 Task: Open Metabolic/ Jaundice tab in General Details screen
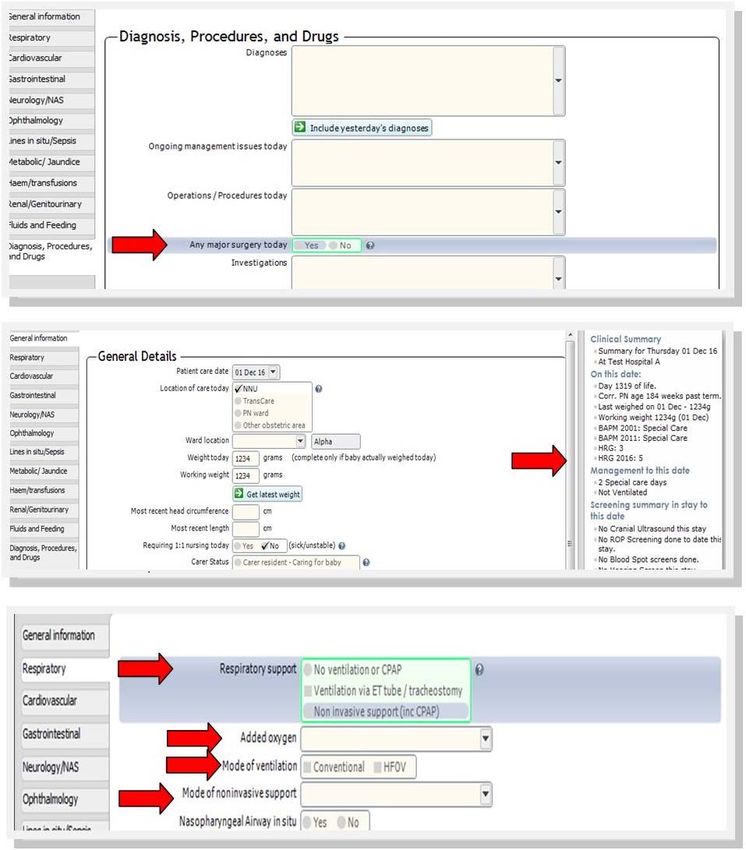[44, 471]
